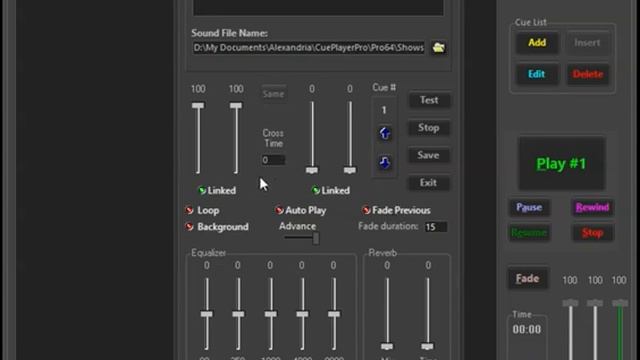This screenshot has height=360, width=640.
Task: Click the cue editor Stop button
Action: [429, 128]
